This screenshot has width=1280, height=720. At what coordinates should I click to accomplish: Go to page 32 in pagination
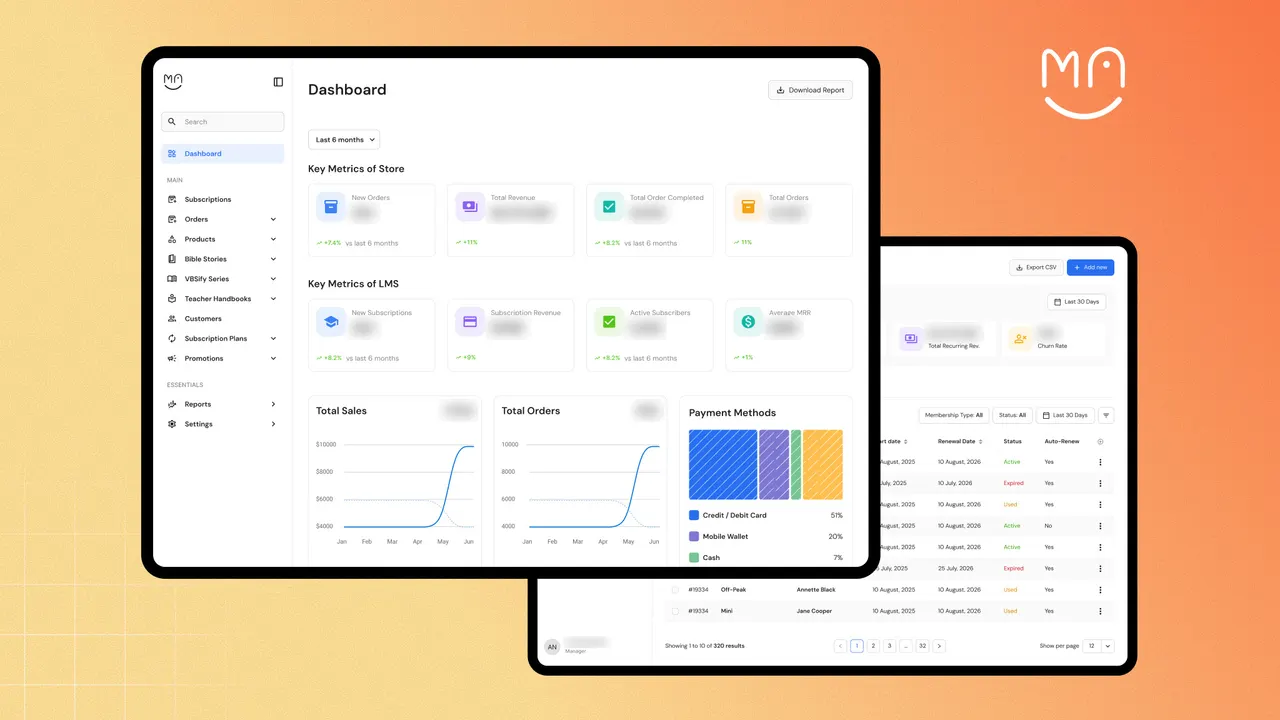pos(922,646)
